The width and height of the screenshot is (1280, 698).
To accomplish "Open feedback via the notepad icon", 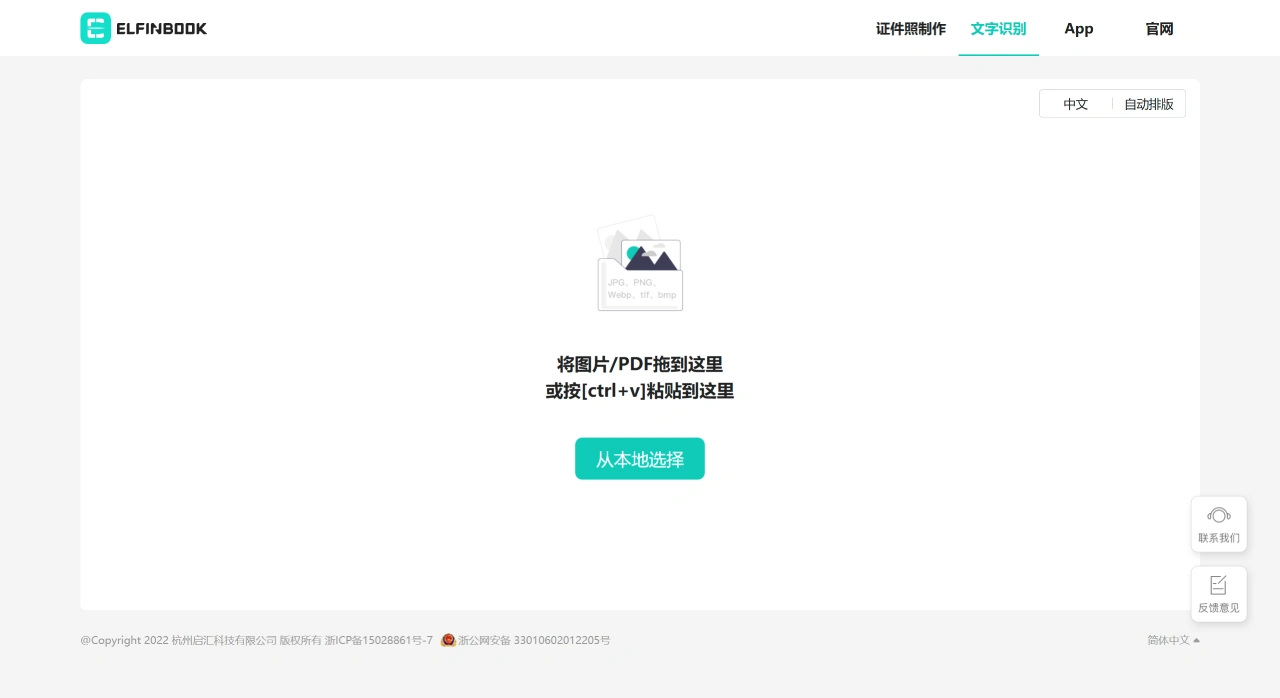I will [1218, 585].
